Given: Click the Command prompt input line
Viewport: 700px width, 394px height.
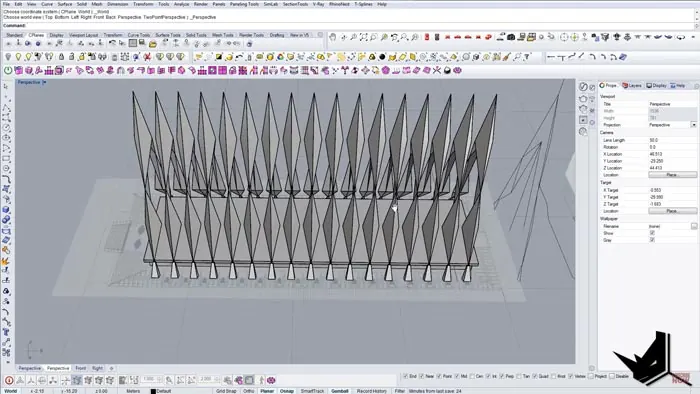Looking at the screenshot, I should [x=348, y=25].
